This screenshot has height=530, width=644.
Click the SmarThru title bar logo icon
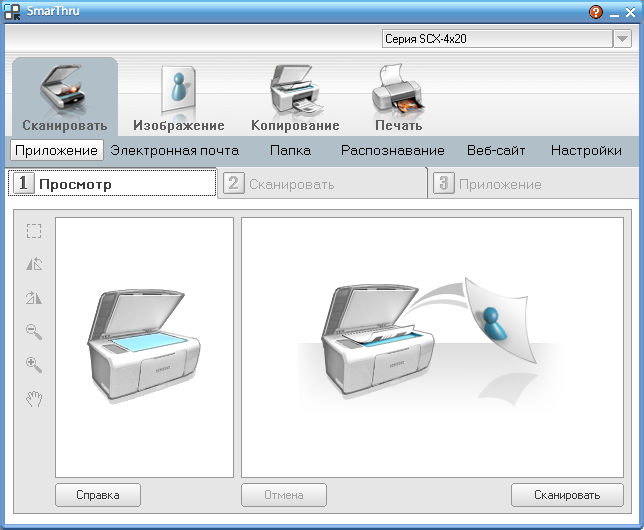tap(12, 12)
